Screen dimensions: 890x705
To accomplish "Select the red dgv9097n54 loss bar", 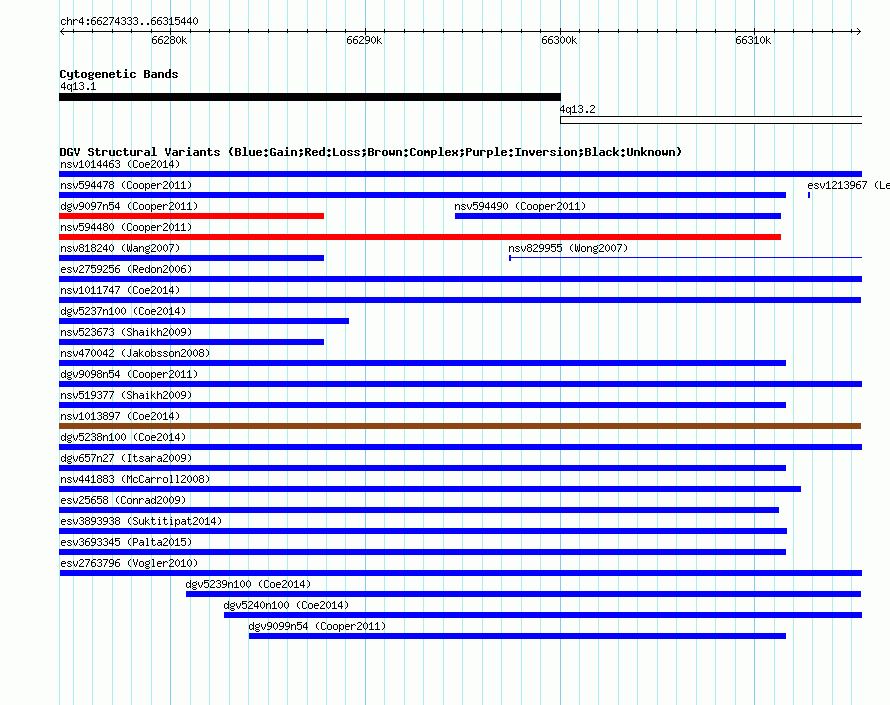I will pos(191,216).
